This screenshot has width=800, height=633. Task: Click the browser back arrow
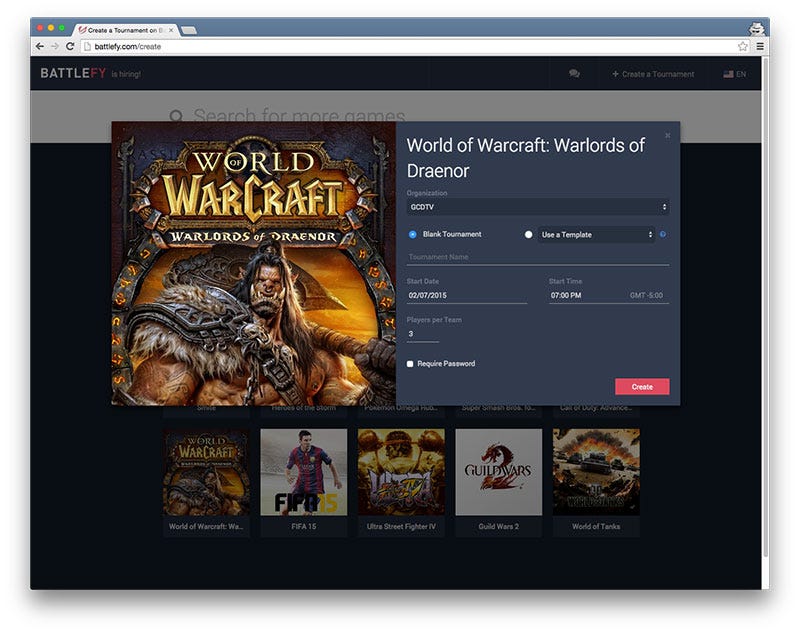[x=40, y=46]
